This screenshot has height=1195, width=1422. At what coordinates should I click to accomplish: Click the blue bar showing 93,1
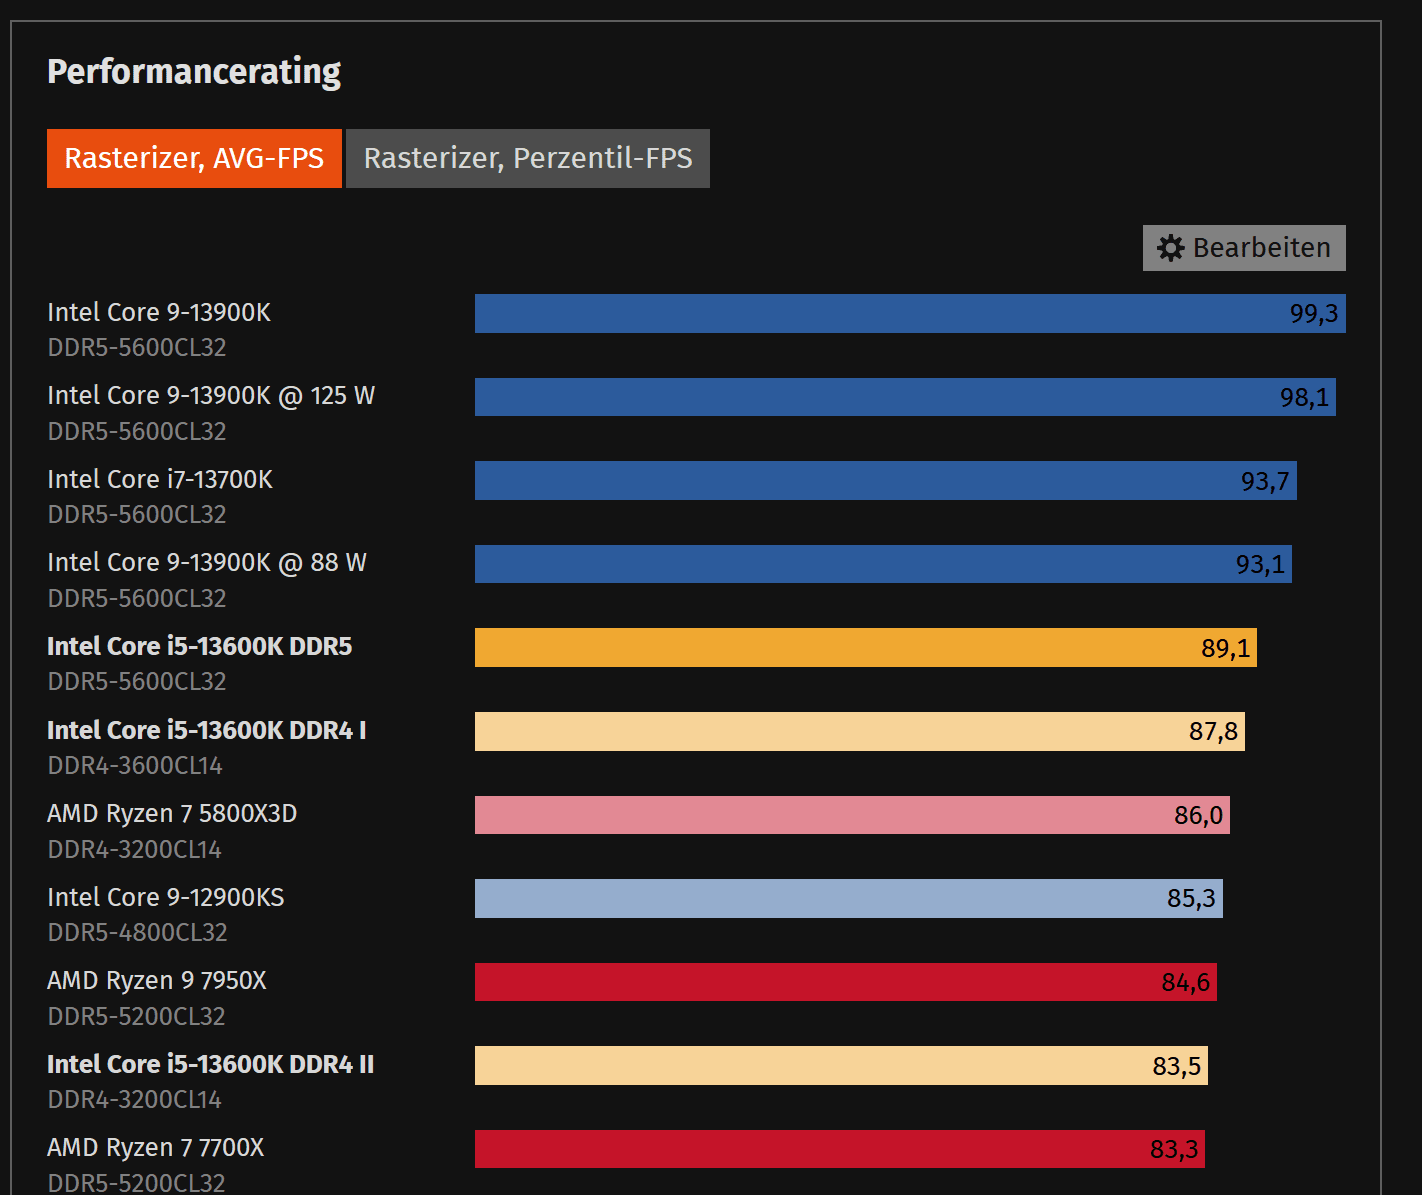[x=883, y=564]
